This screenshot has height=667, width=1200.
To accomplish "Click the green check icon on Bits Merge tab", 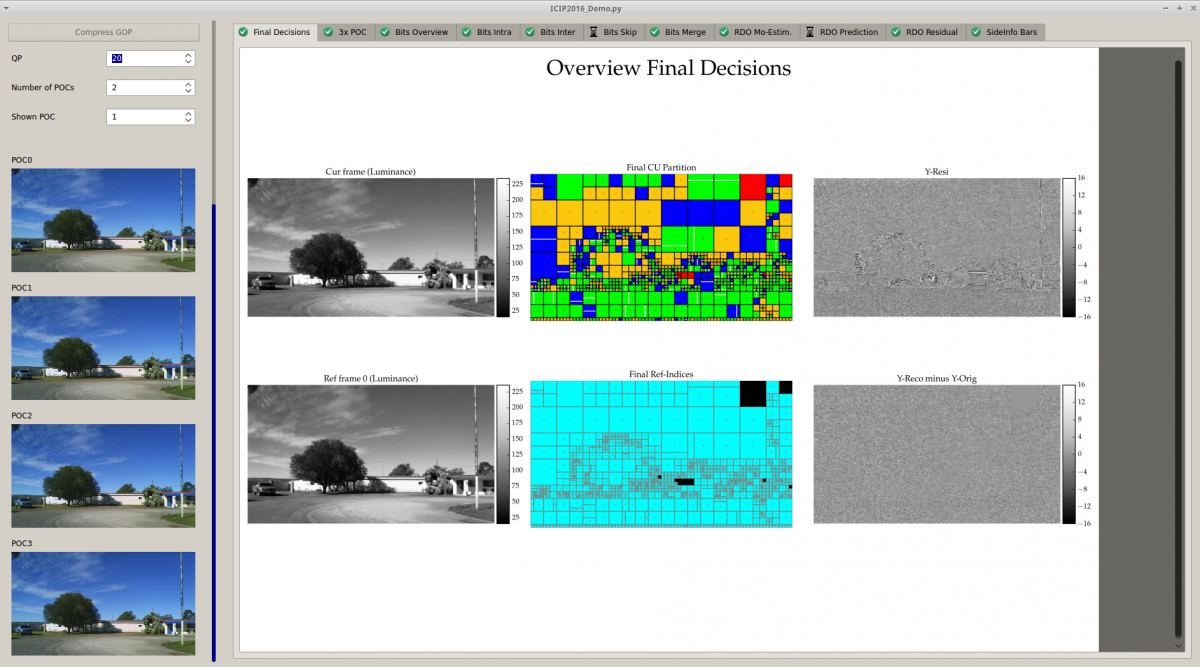I will coord(655,32).
